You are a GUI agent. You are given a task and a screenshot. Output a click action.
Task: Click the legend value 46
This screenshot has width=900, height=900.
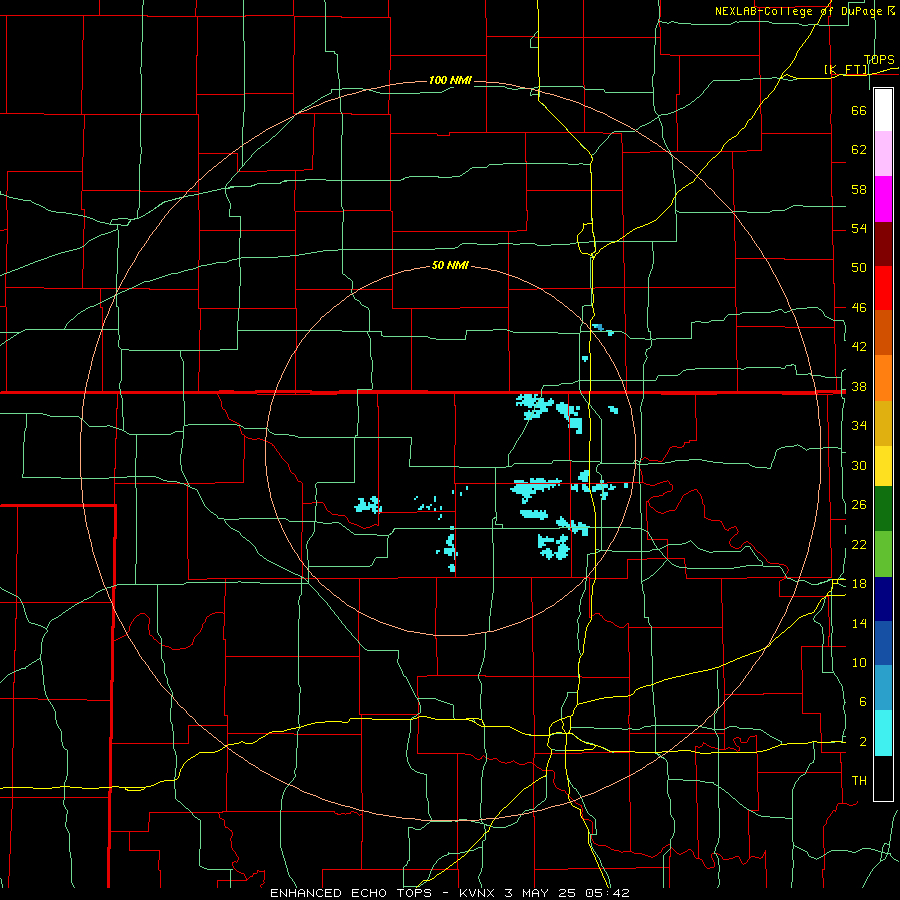click(859, 308)
